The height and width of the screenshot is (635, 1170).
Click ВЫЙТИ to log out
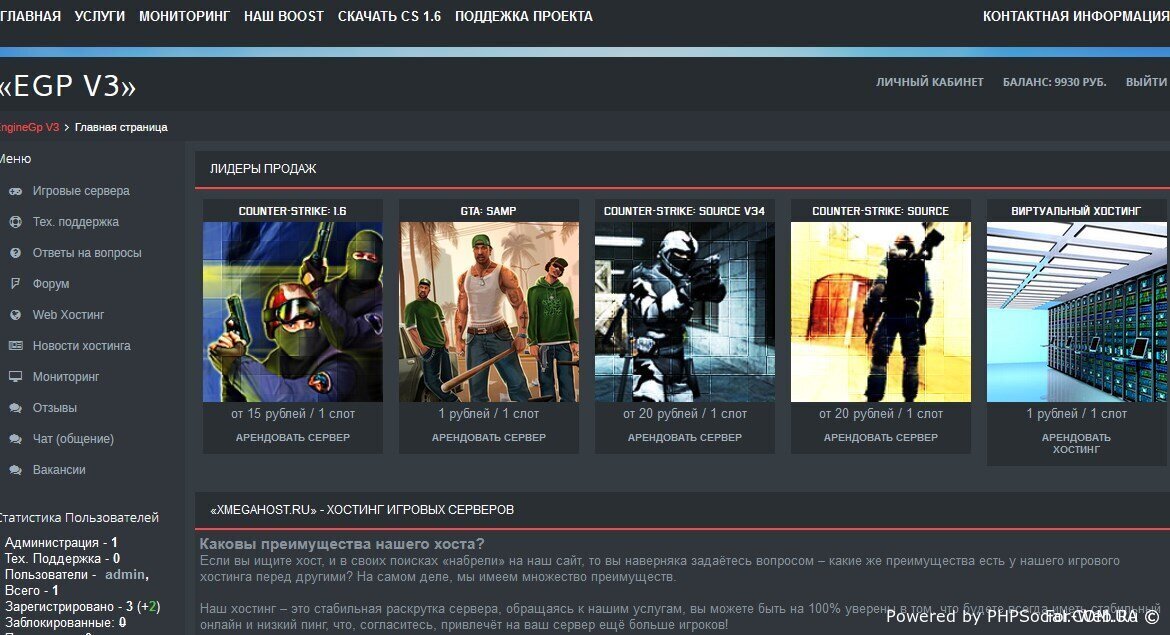coord(1146,82)
